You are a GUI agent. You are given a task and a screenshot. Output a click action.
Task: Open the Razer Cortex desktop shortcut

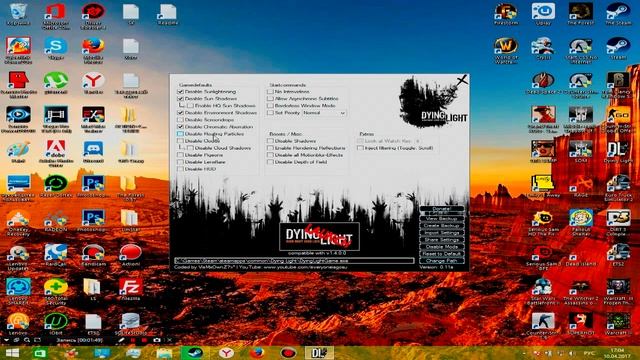coord(56,186)
